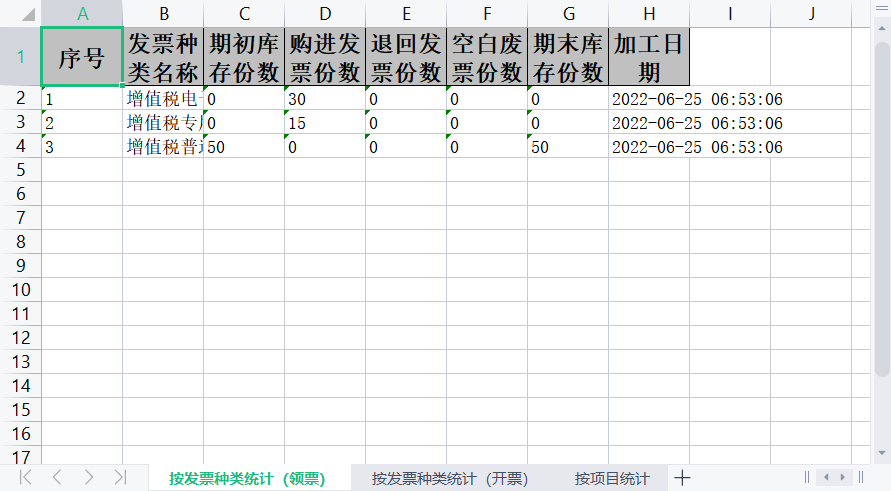Select cell C4 showing 50
This screenshot has height=491, width=891.
pyautogui.click(x=244, y=146)
